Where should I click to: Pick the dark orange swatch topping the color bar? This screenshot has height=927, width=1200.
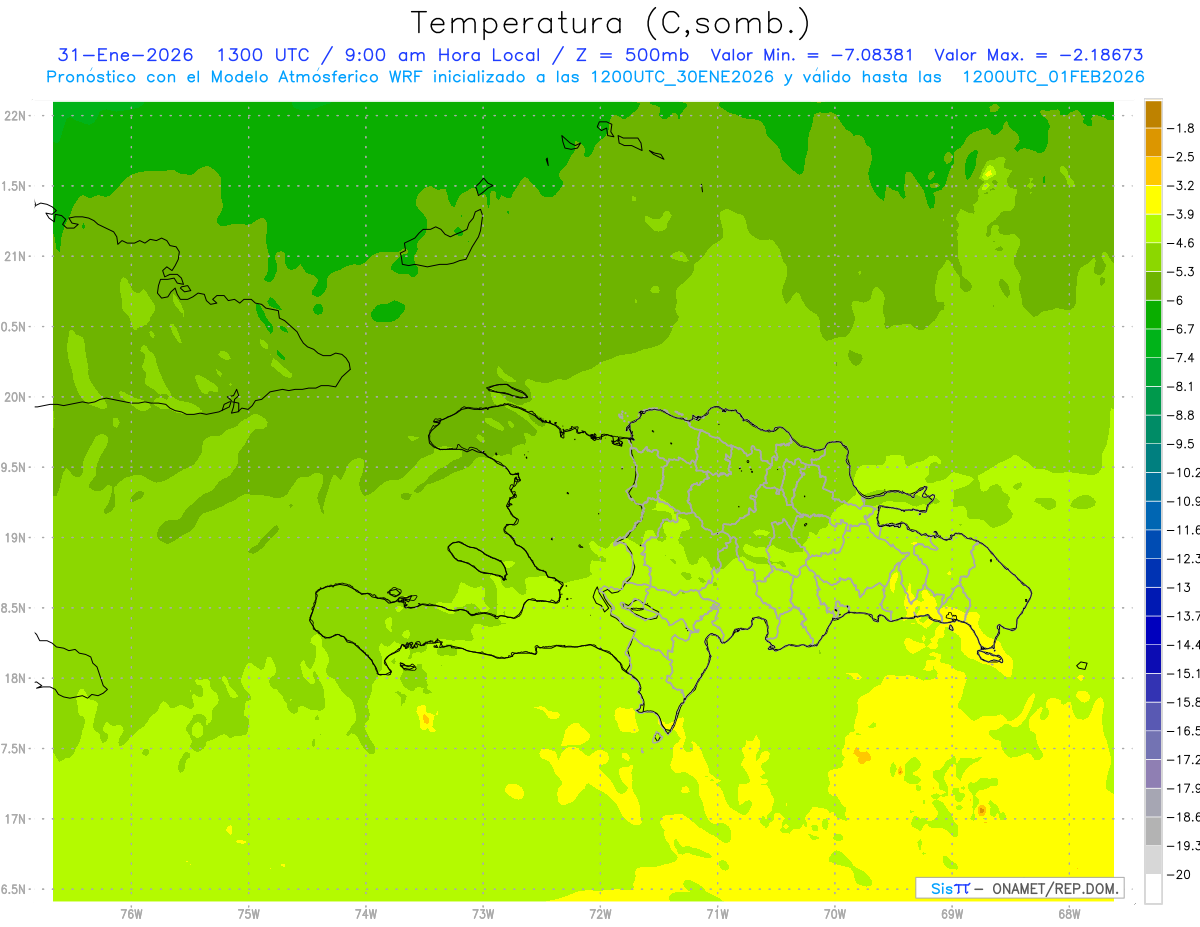point(1153,114)
